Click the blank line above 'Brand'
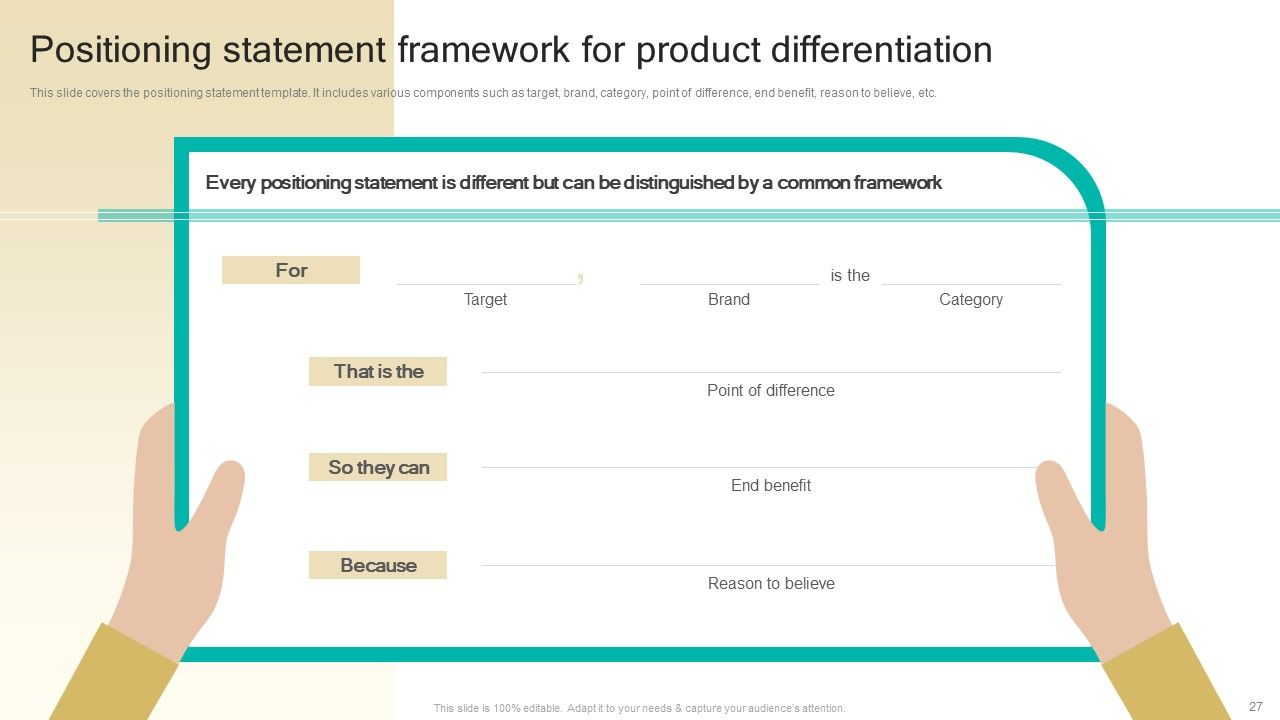The height and width of the screenshot is (720, 1280). coord(729,284)
